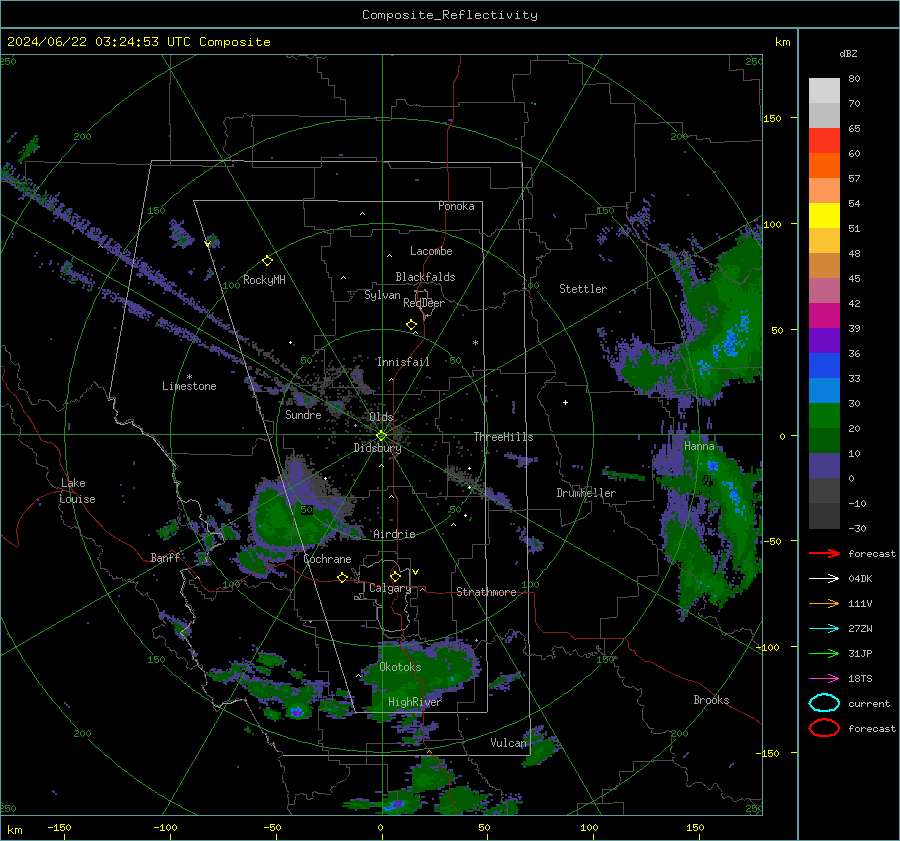
Task: Click the yellow diamond marker below Cochrane
Action: point(343,577)
